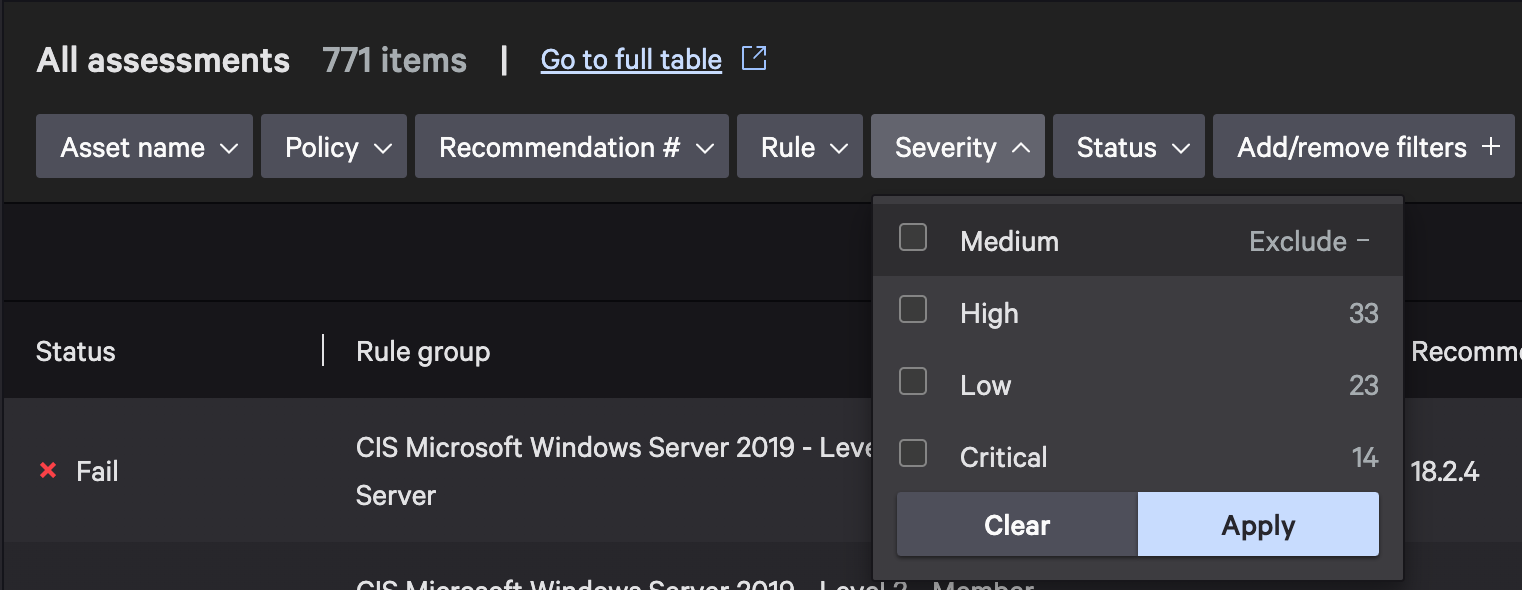Expand the Policy filter dropdown
The image size is (1522, 590).
coord(333,147)
